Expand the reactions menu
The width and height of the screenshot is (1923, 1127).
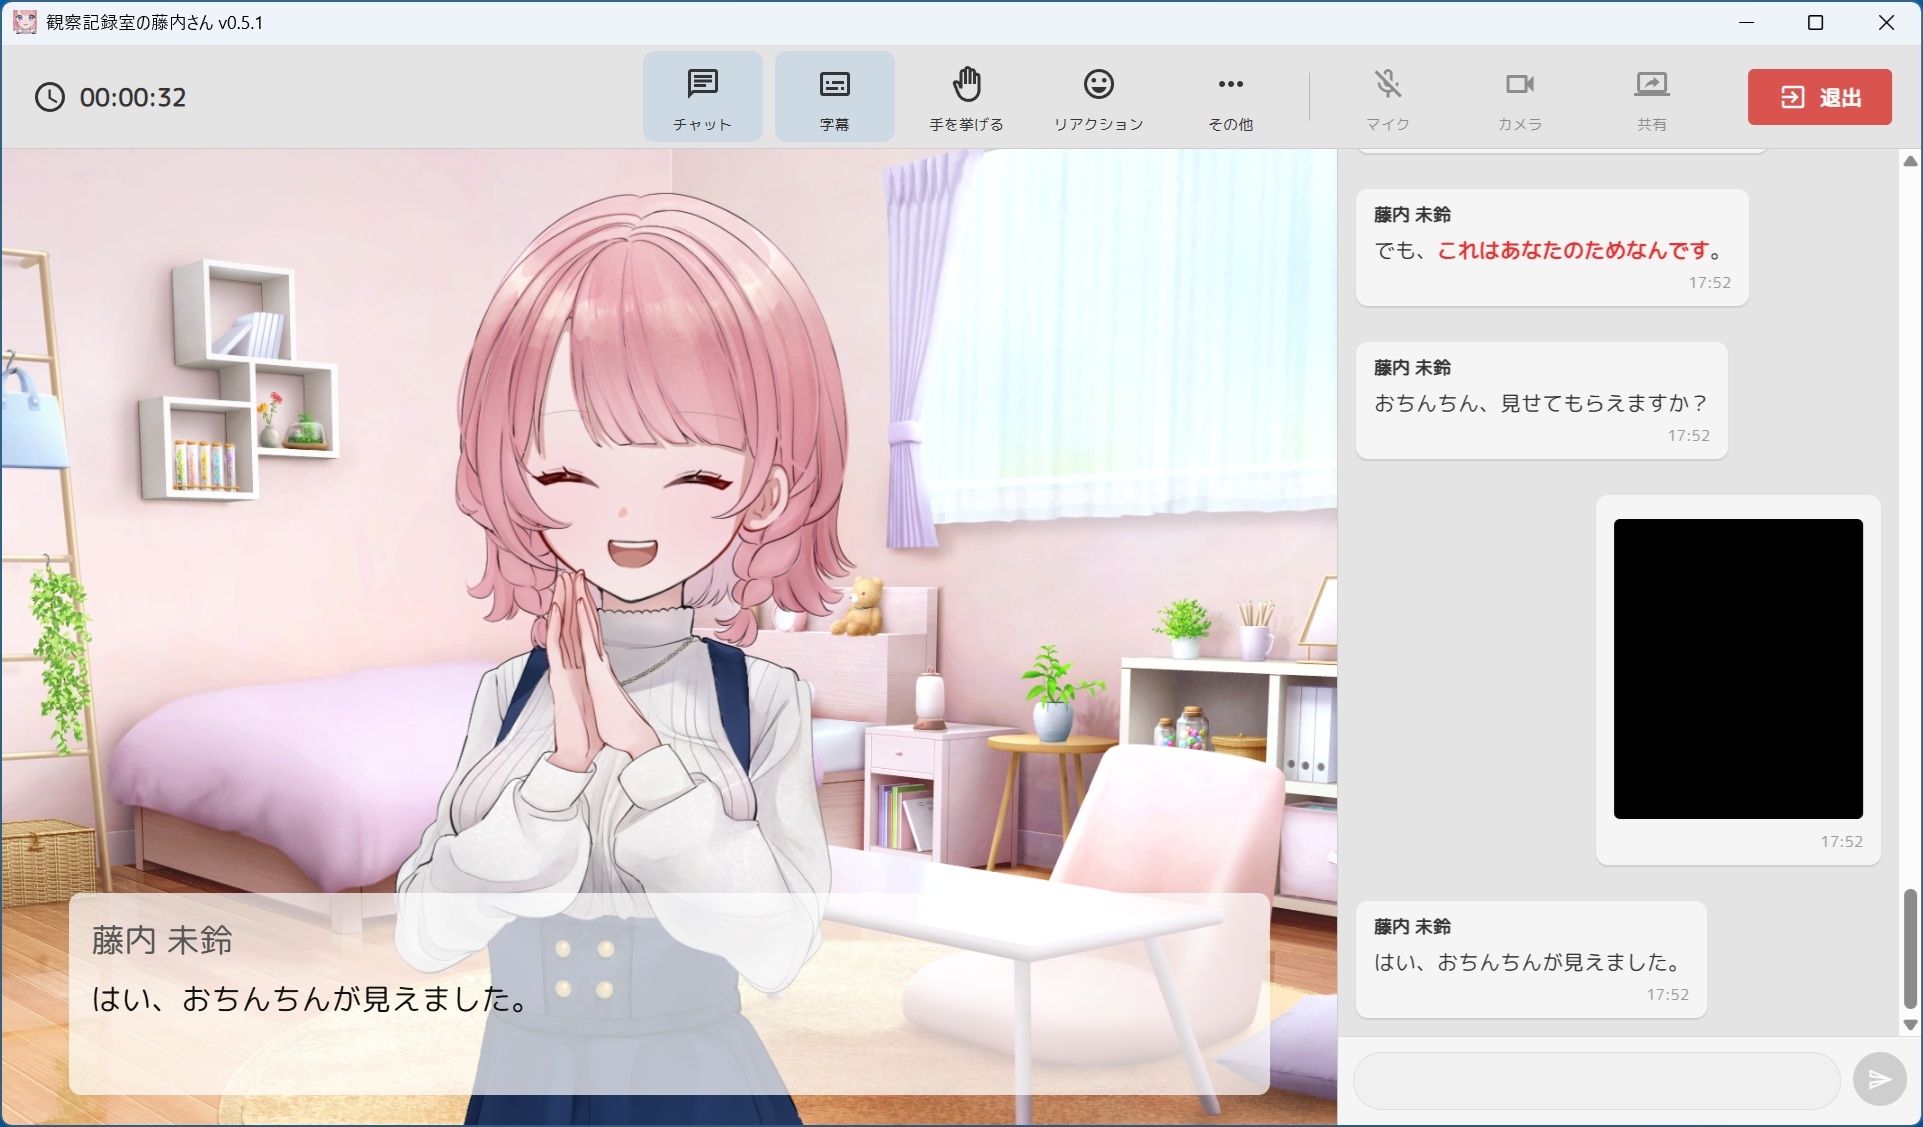pyautogui.click(x=1097, y=96)
